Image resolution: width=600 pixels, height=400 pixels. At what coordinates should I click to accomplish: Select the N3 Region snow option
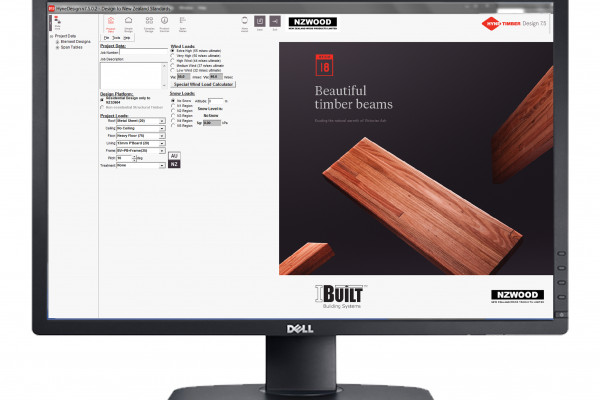point(173,116)
